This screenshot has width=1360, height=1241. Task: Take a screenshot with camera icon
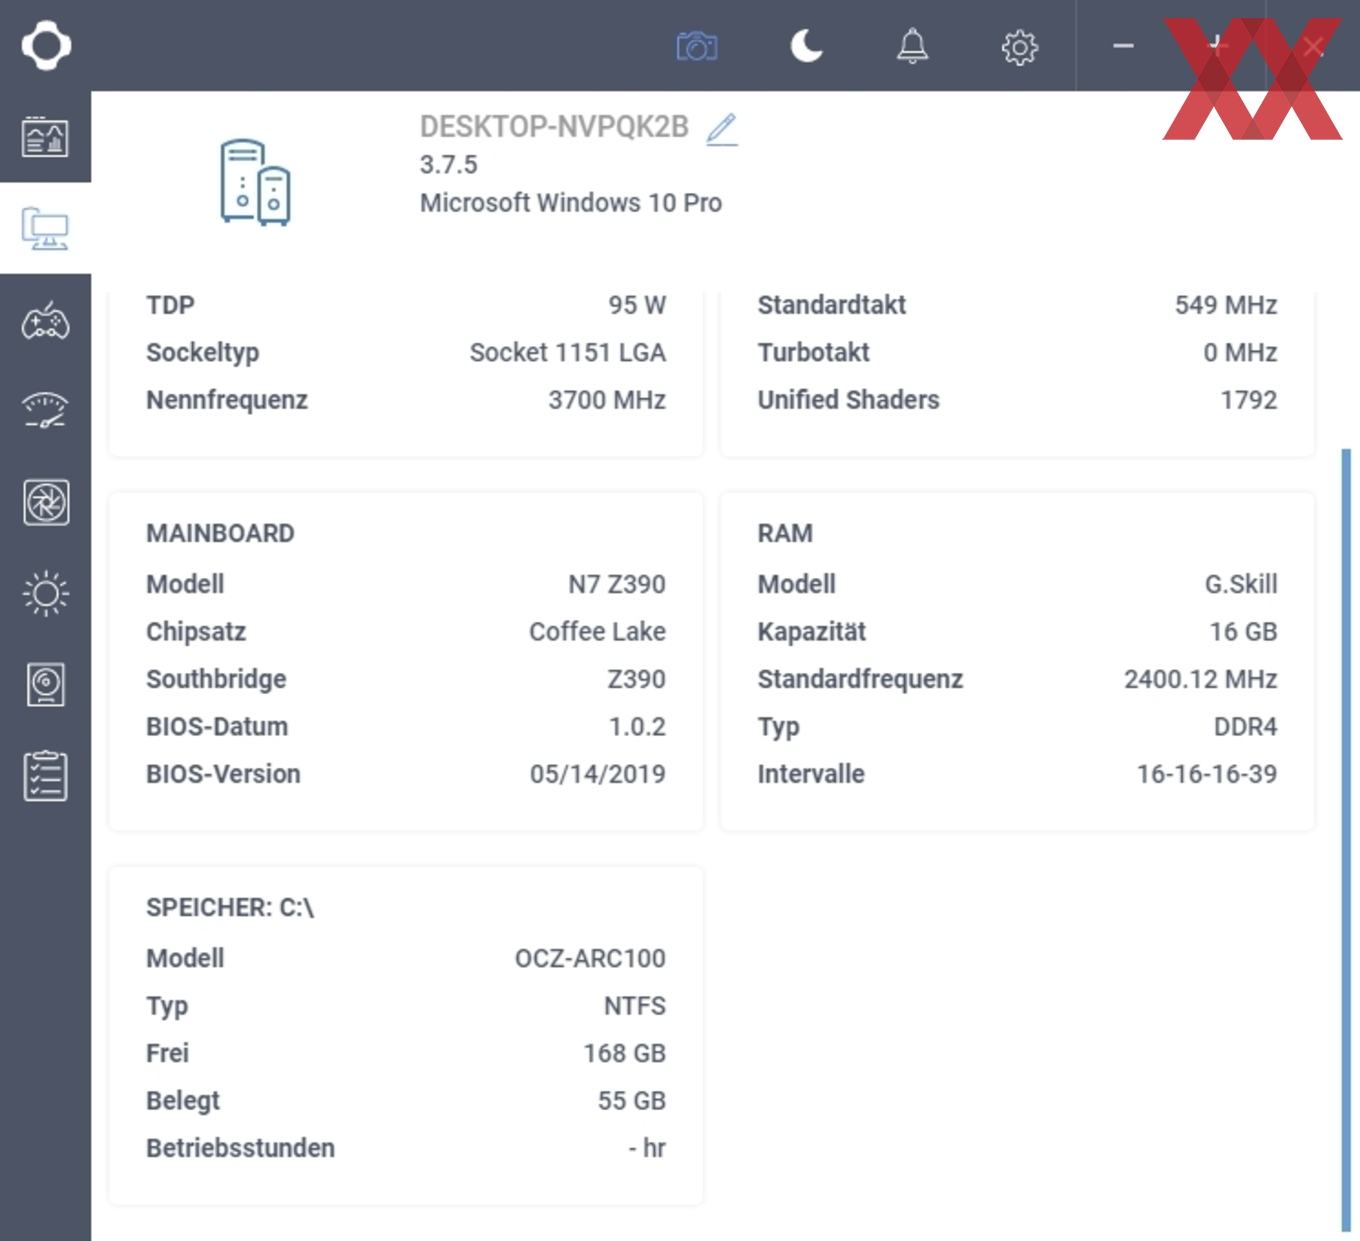(x=697, y=46)
